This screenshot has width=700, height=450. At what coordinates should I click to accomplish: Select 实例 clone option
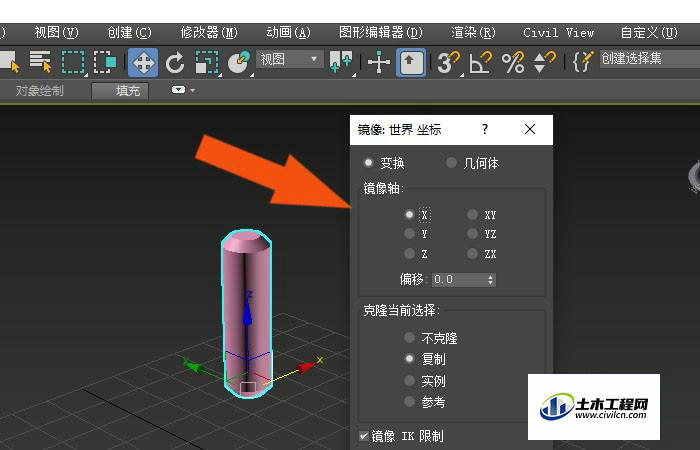coord(409,380)
